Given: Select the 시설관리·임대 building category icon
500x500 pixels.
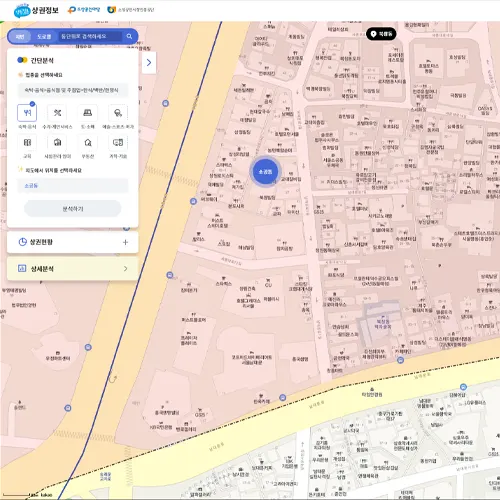Looking at the screenshot, I should [x=57, y=143].
